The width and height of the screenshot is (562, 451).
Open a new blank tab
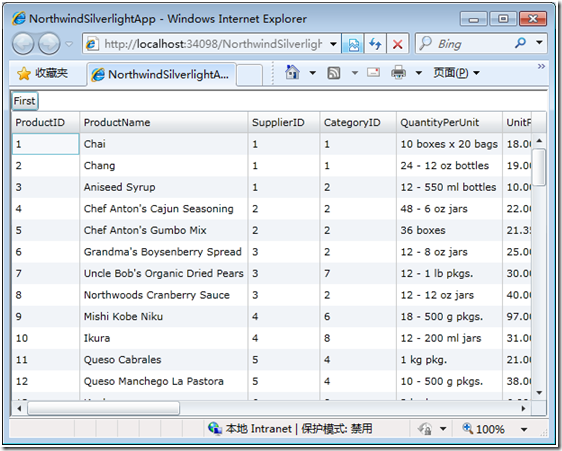tap(249, 75)
